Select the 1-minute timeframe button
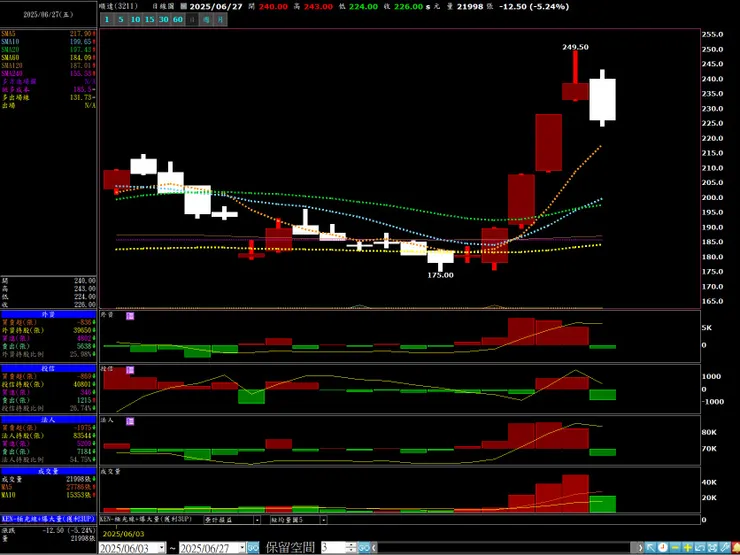 point(107,19)
